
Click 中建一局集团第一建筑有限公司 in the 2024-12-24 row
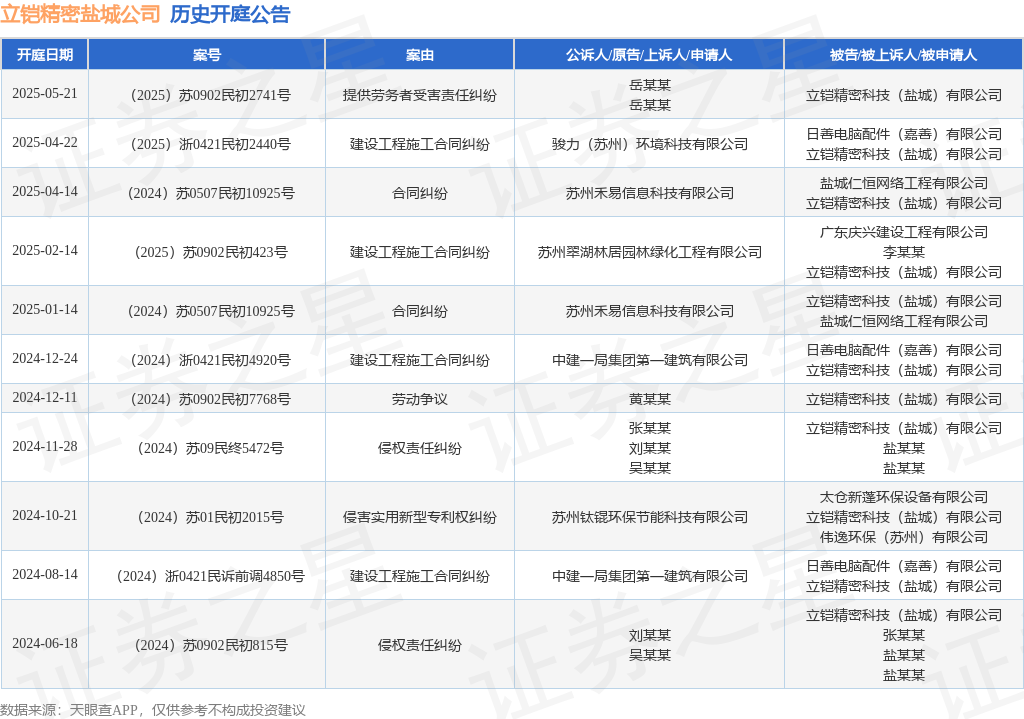click(x=649, y=360)
